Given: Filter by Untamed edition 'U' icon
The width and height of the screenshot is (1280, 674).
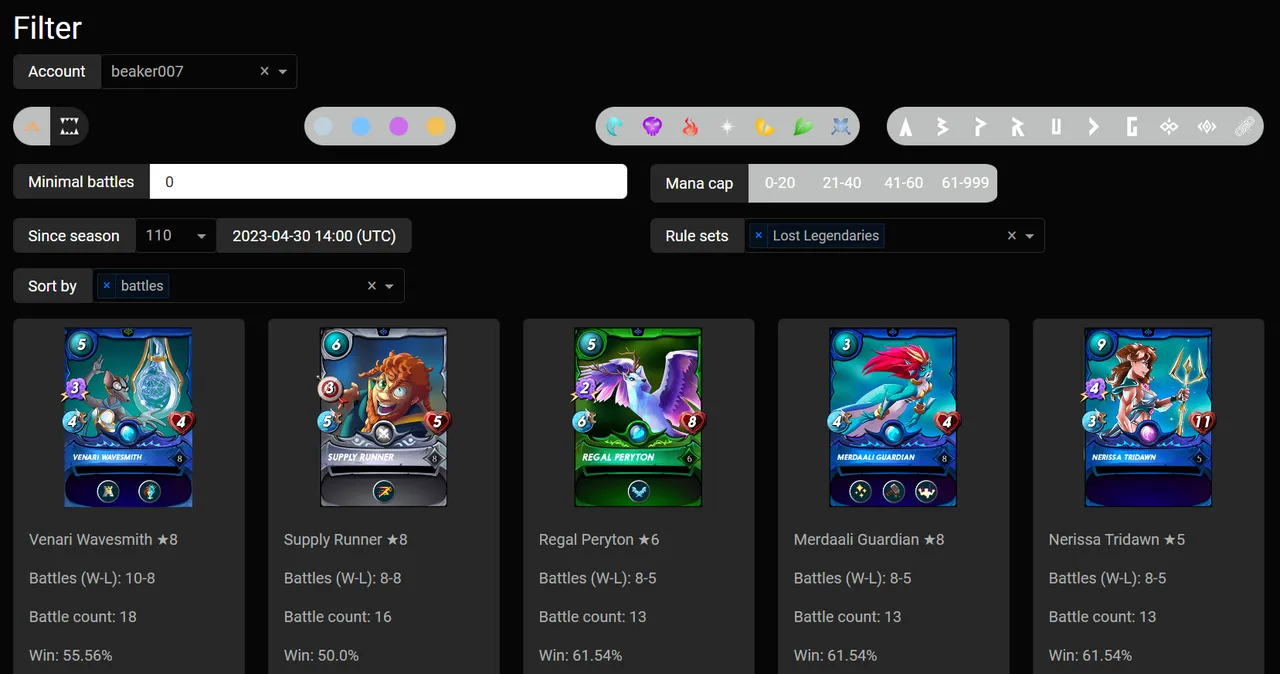Looking at the screenshot, I should [x=1056, y=127].
